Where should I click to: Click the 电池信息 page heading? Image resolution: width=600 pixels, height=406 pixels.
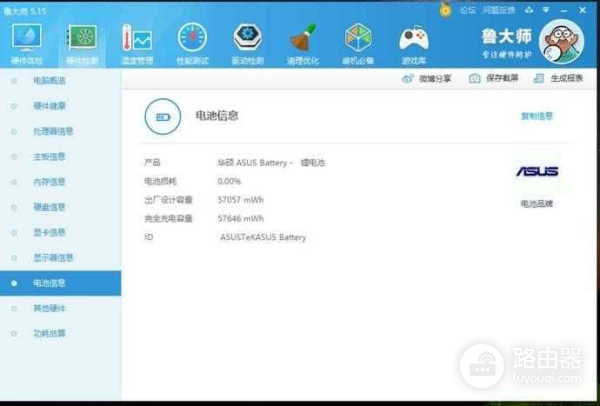pos(217,116)
